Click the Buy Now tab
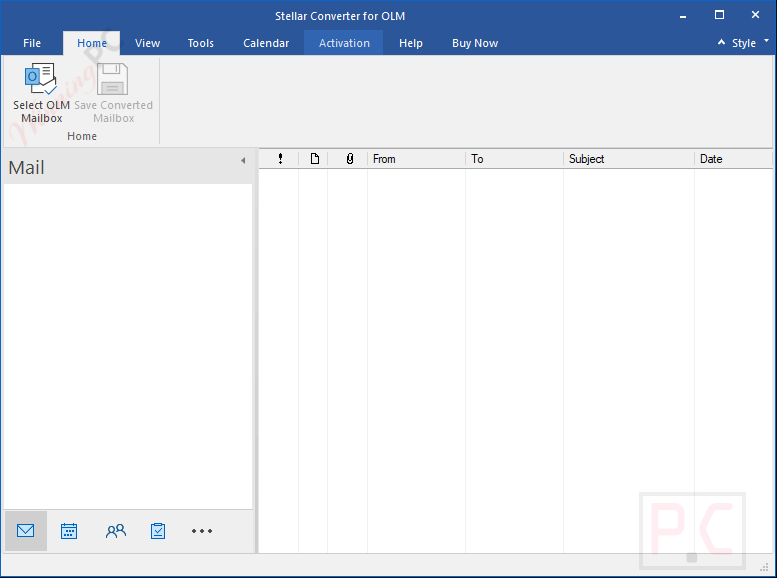Viewport: 777px width, 578px height. (475, 43)
